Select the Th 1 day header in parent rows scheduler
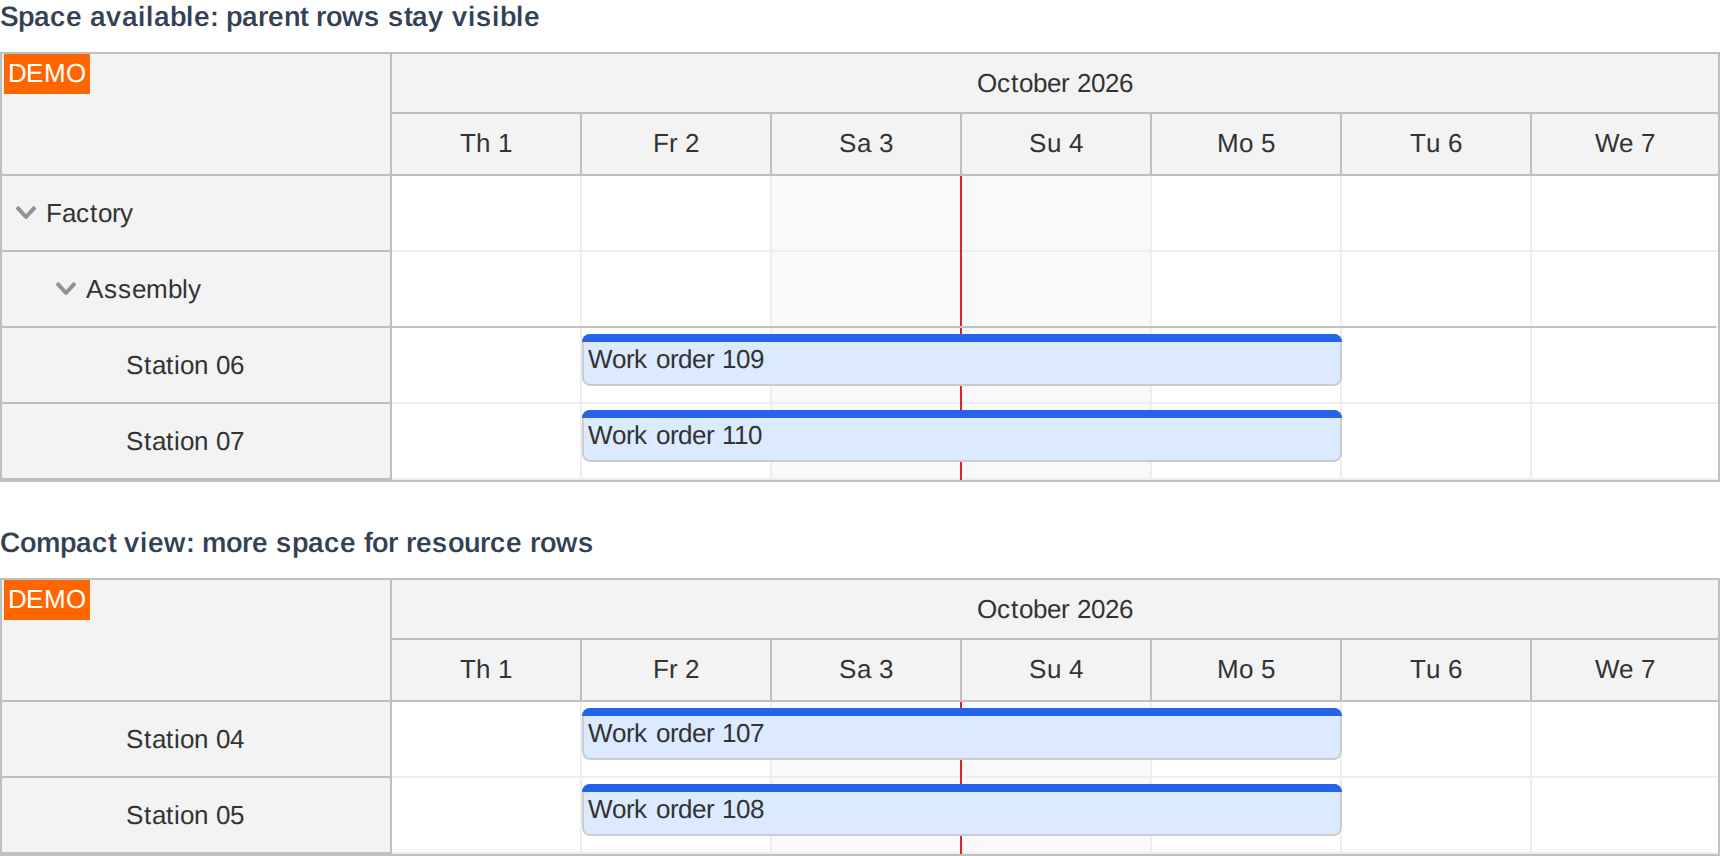 [x=486, y=144]
